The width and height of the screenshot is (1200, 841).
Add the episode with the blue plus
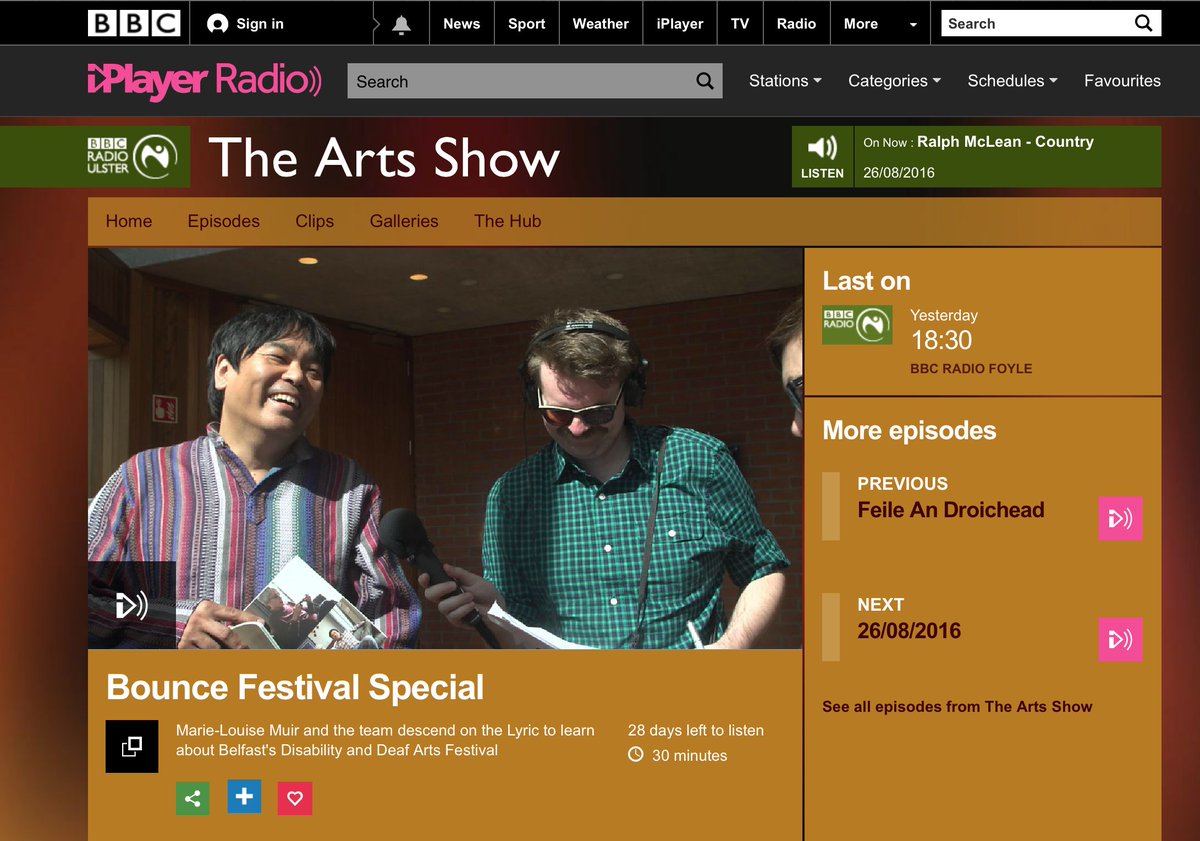[244, 797]
